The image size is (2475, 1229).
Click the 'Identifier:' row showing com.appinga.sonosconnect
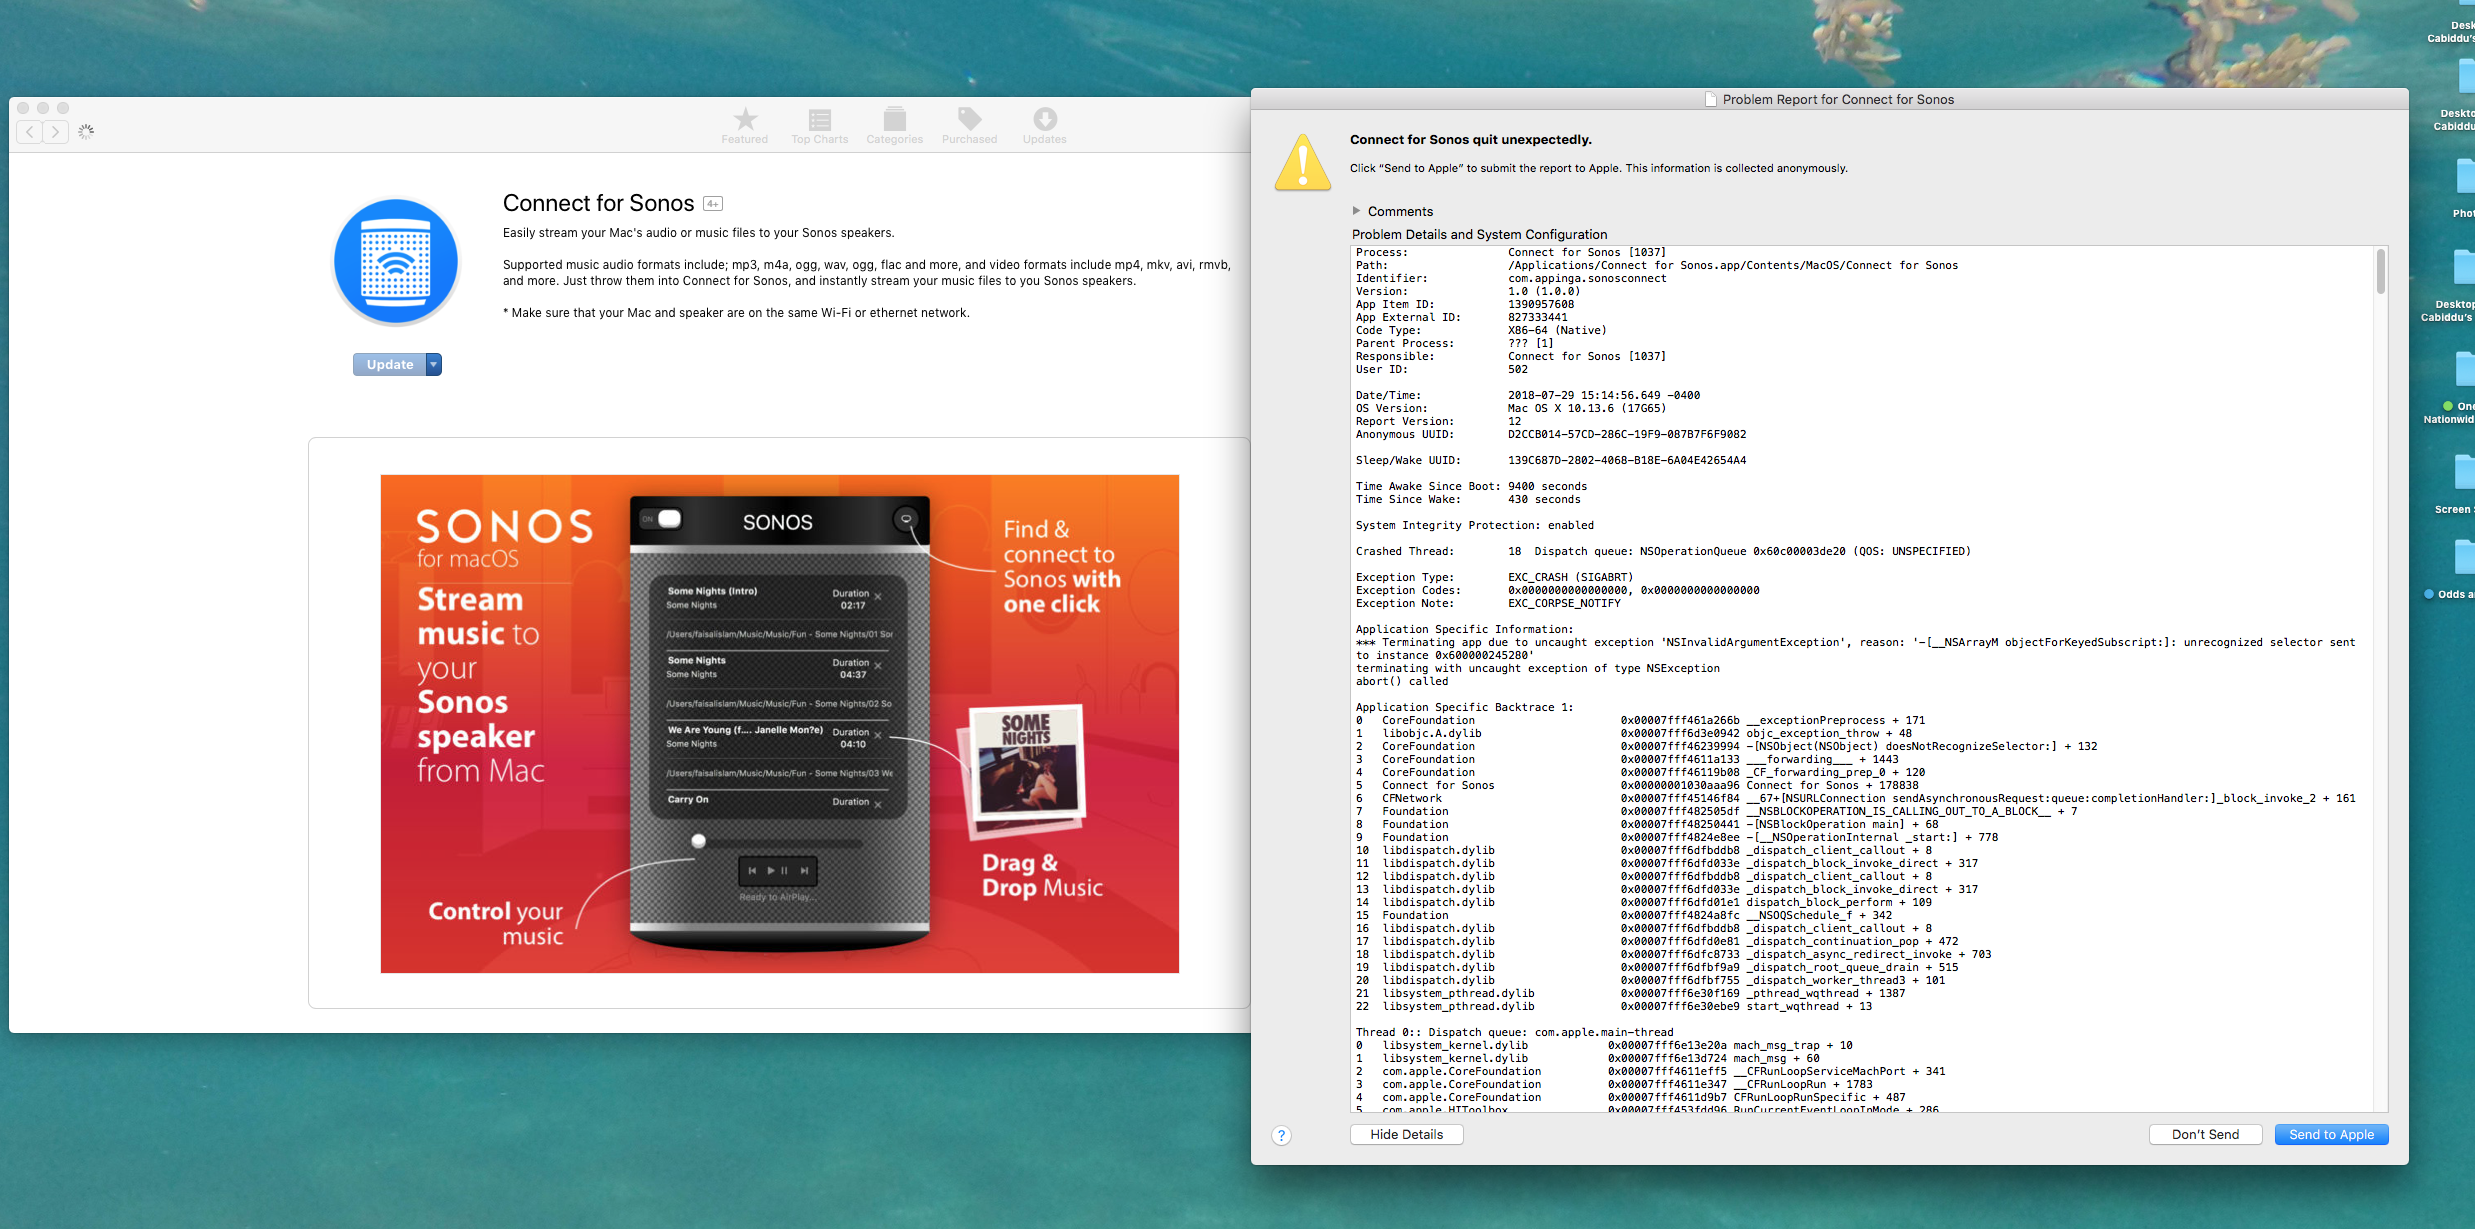(1511, 278)
